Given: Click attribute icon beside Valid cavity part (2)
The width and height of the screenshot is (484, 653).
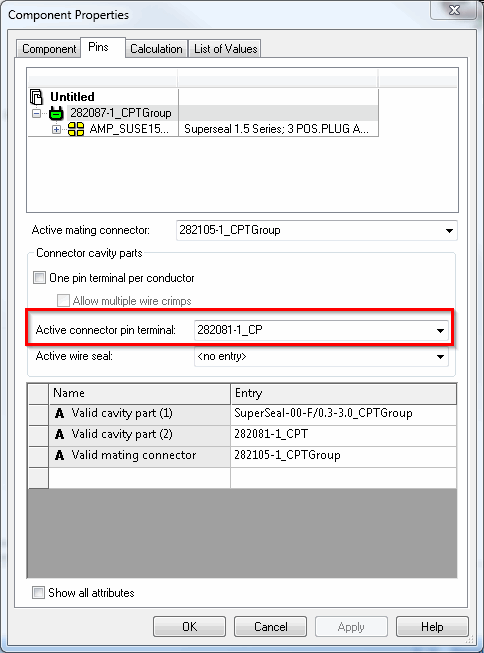Looking at the screenshot, I should click(60, 434).
